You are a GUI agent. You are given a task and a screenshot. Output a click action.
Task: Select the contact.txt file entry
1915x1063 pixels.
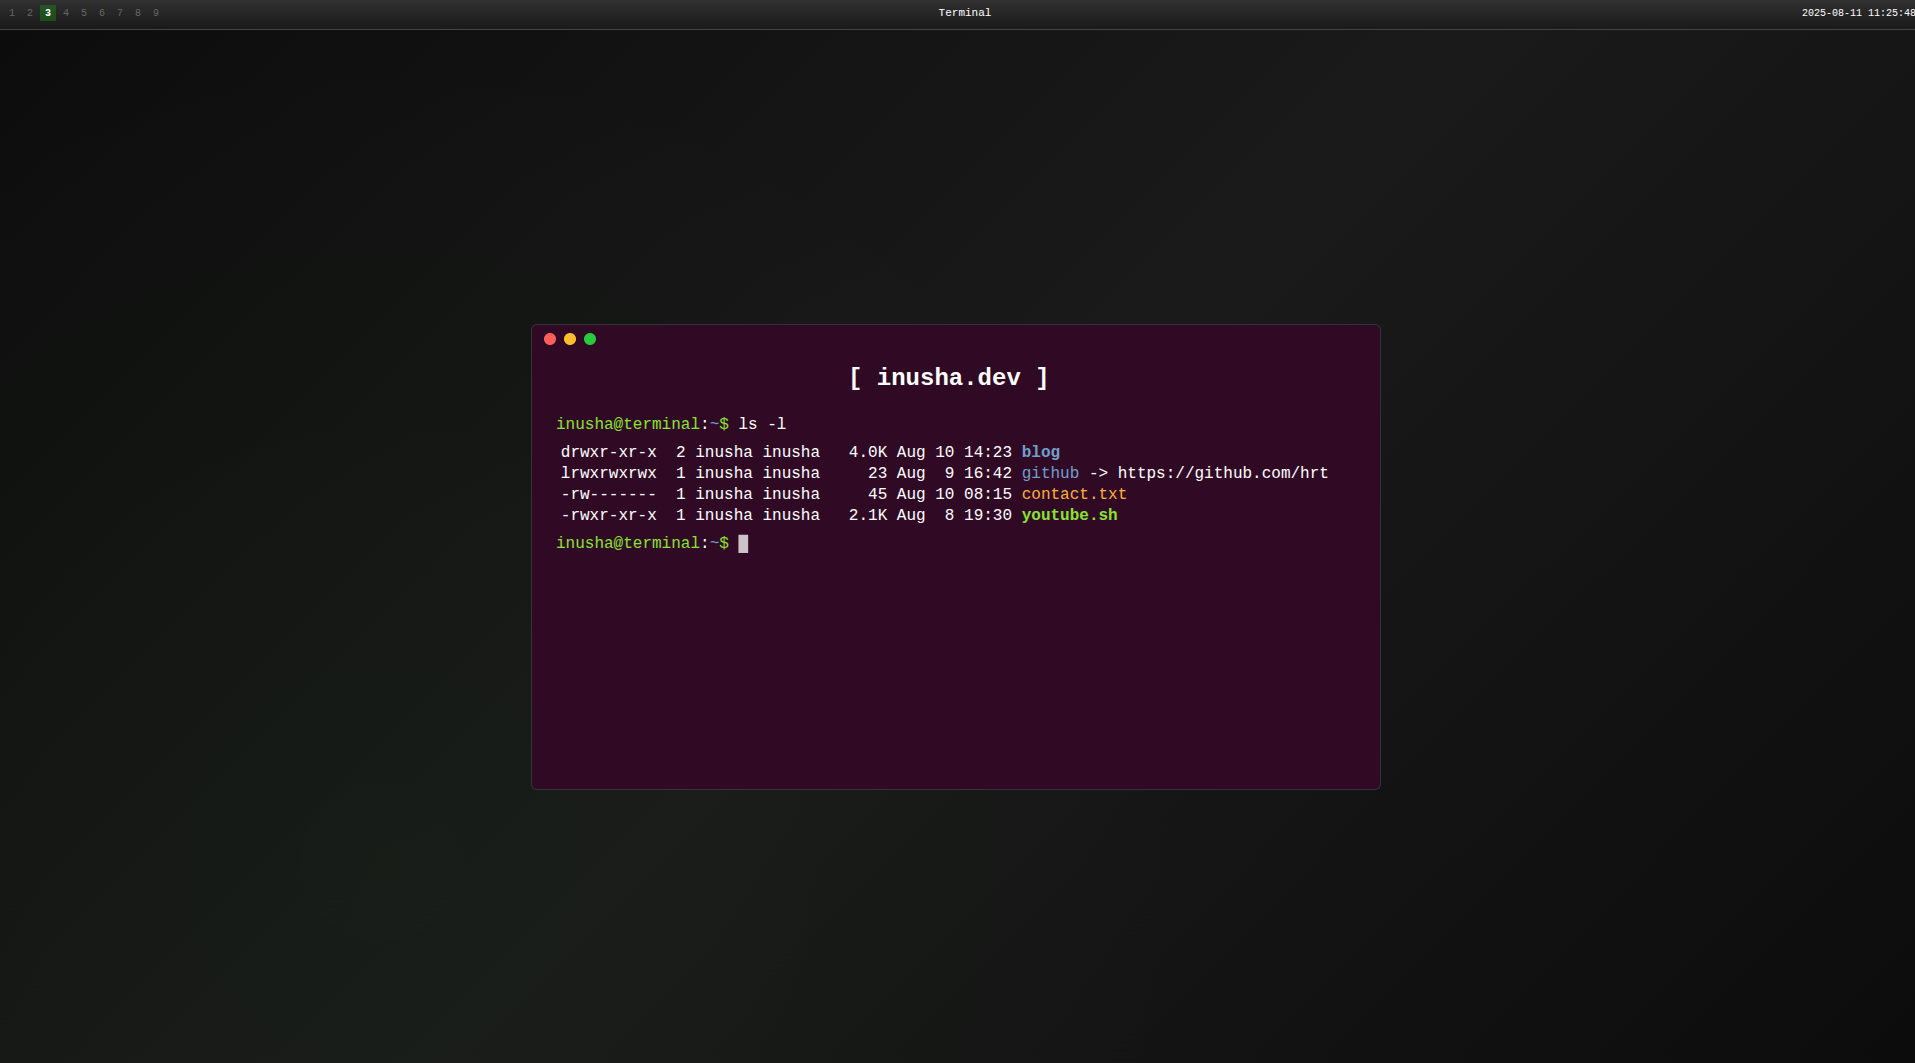click(x=1074, y=494)
